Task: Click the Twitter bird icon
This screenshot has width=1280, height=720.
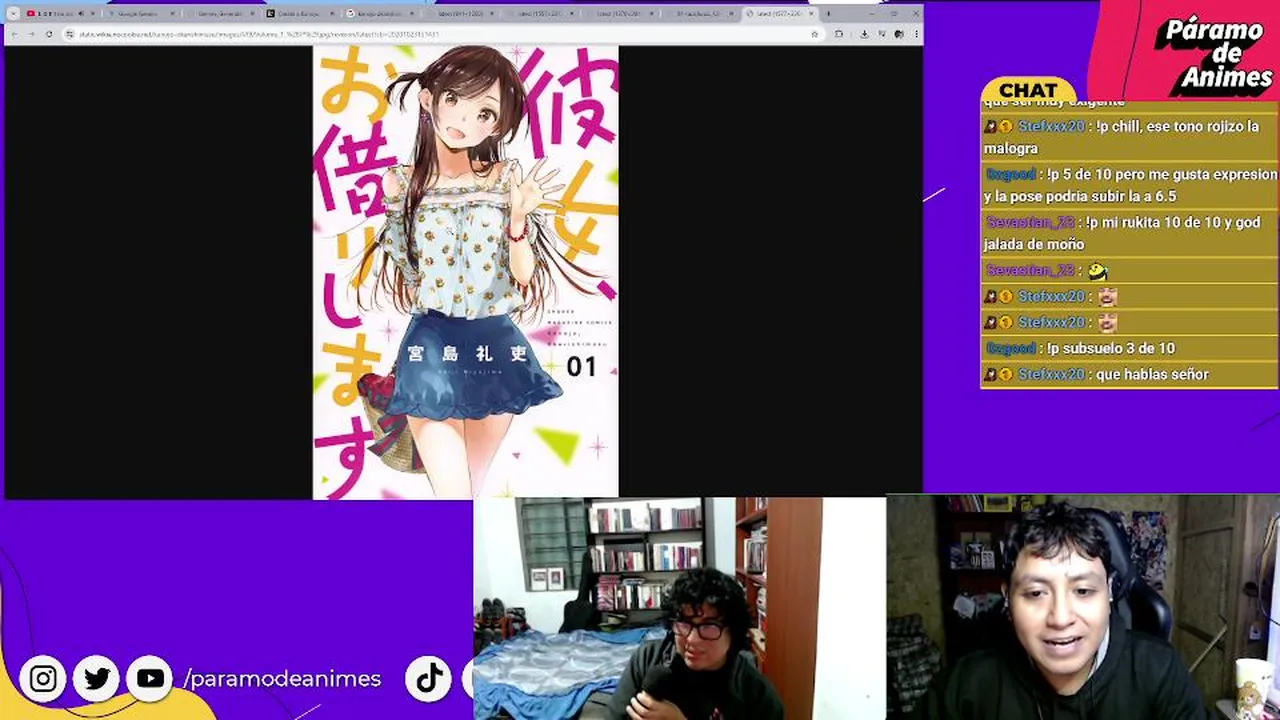Action: (97, 679)
